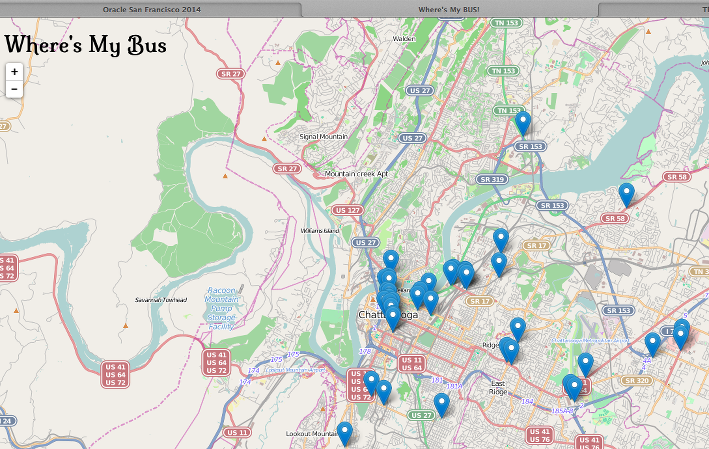Zoom out with the minus button
The height and width of the screenshot is (449, 709).
[x=14, y=89]
